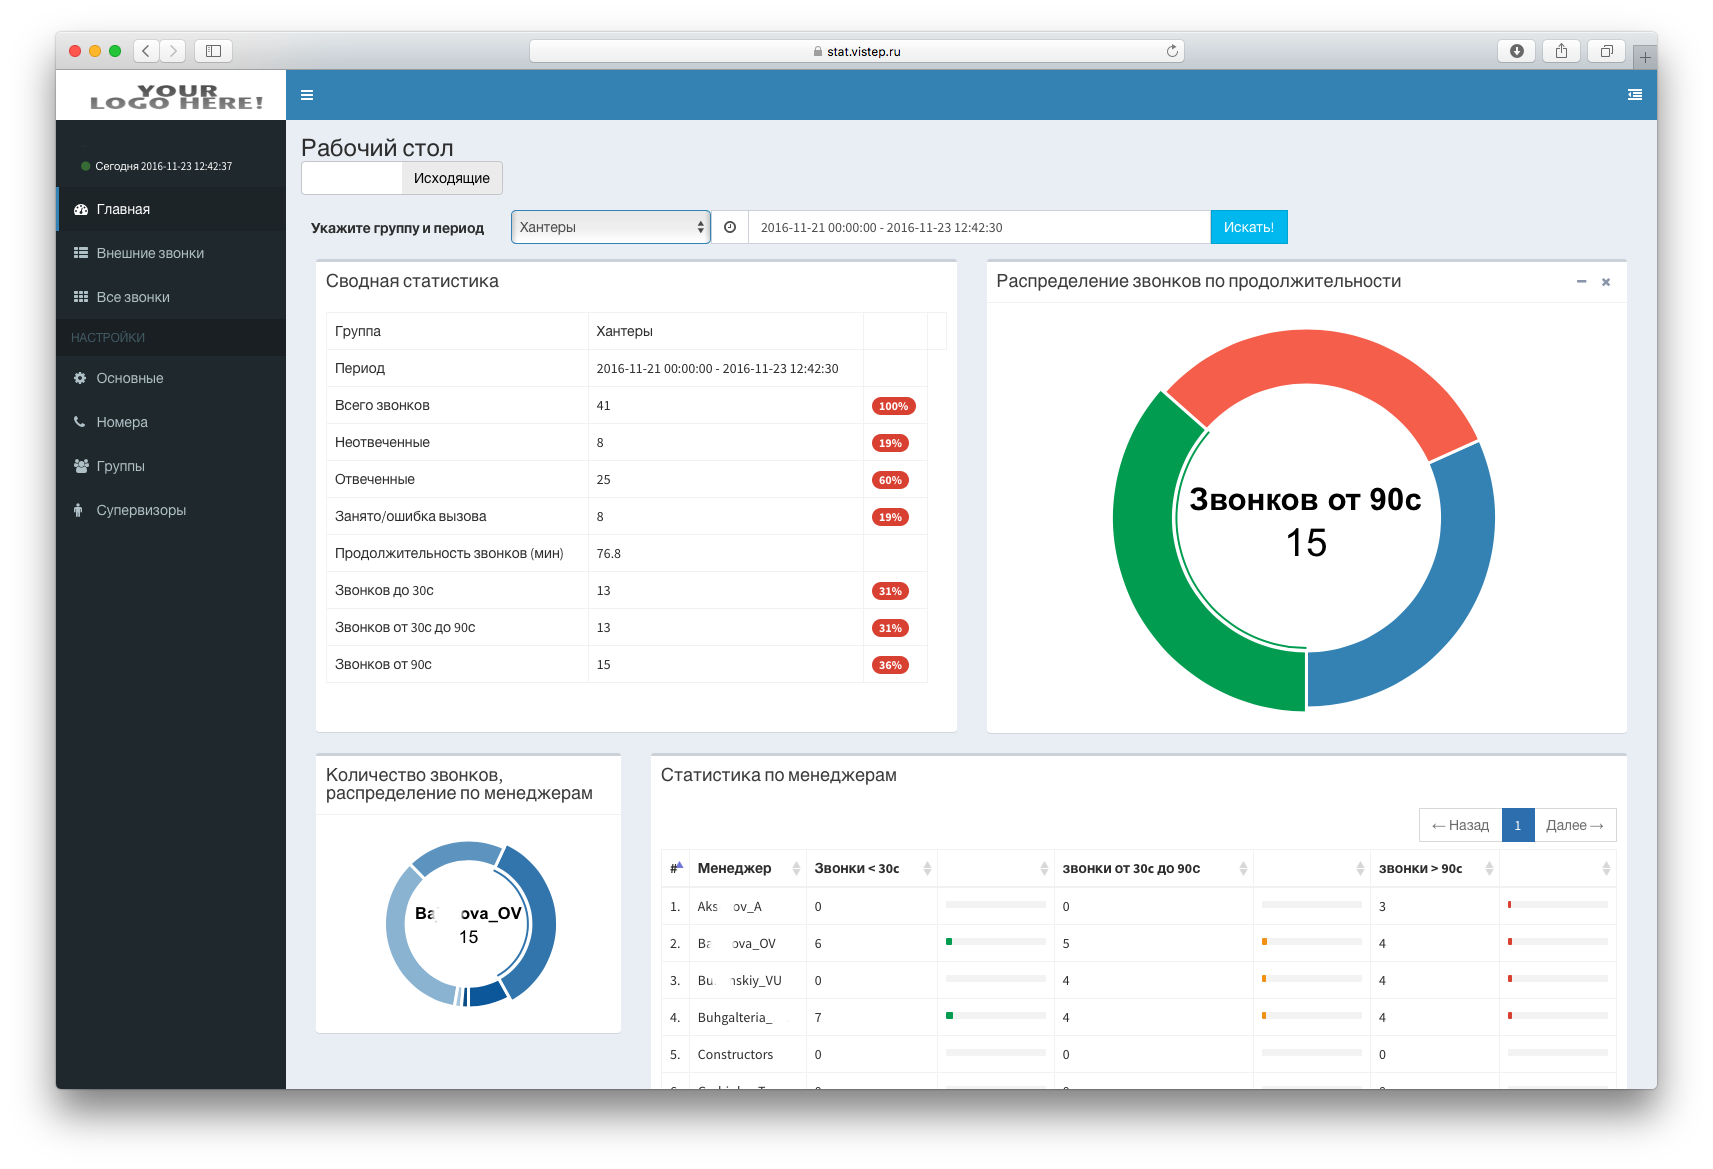Open right control panel icon in header
This screenshot has width=1713, height=1169.
pos(1634,95)
